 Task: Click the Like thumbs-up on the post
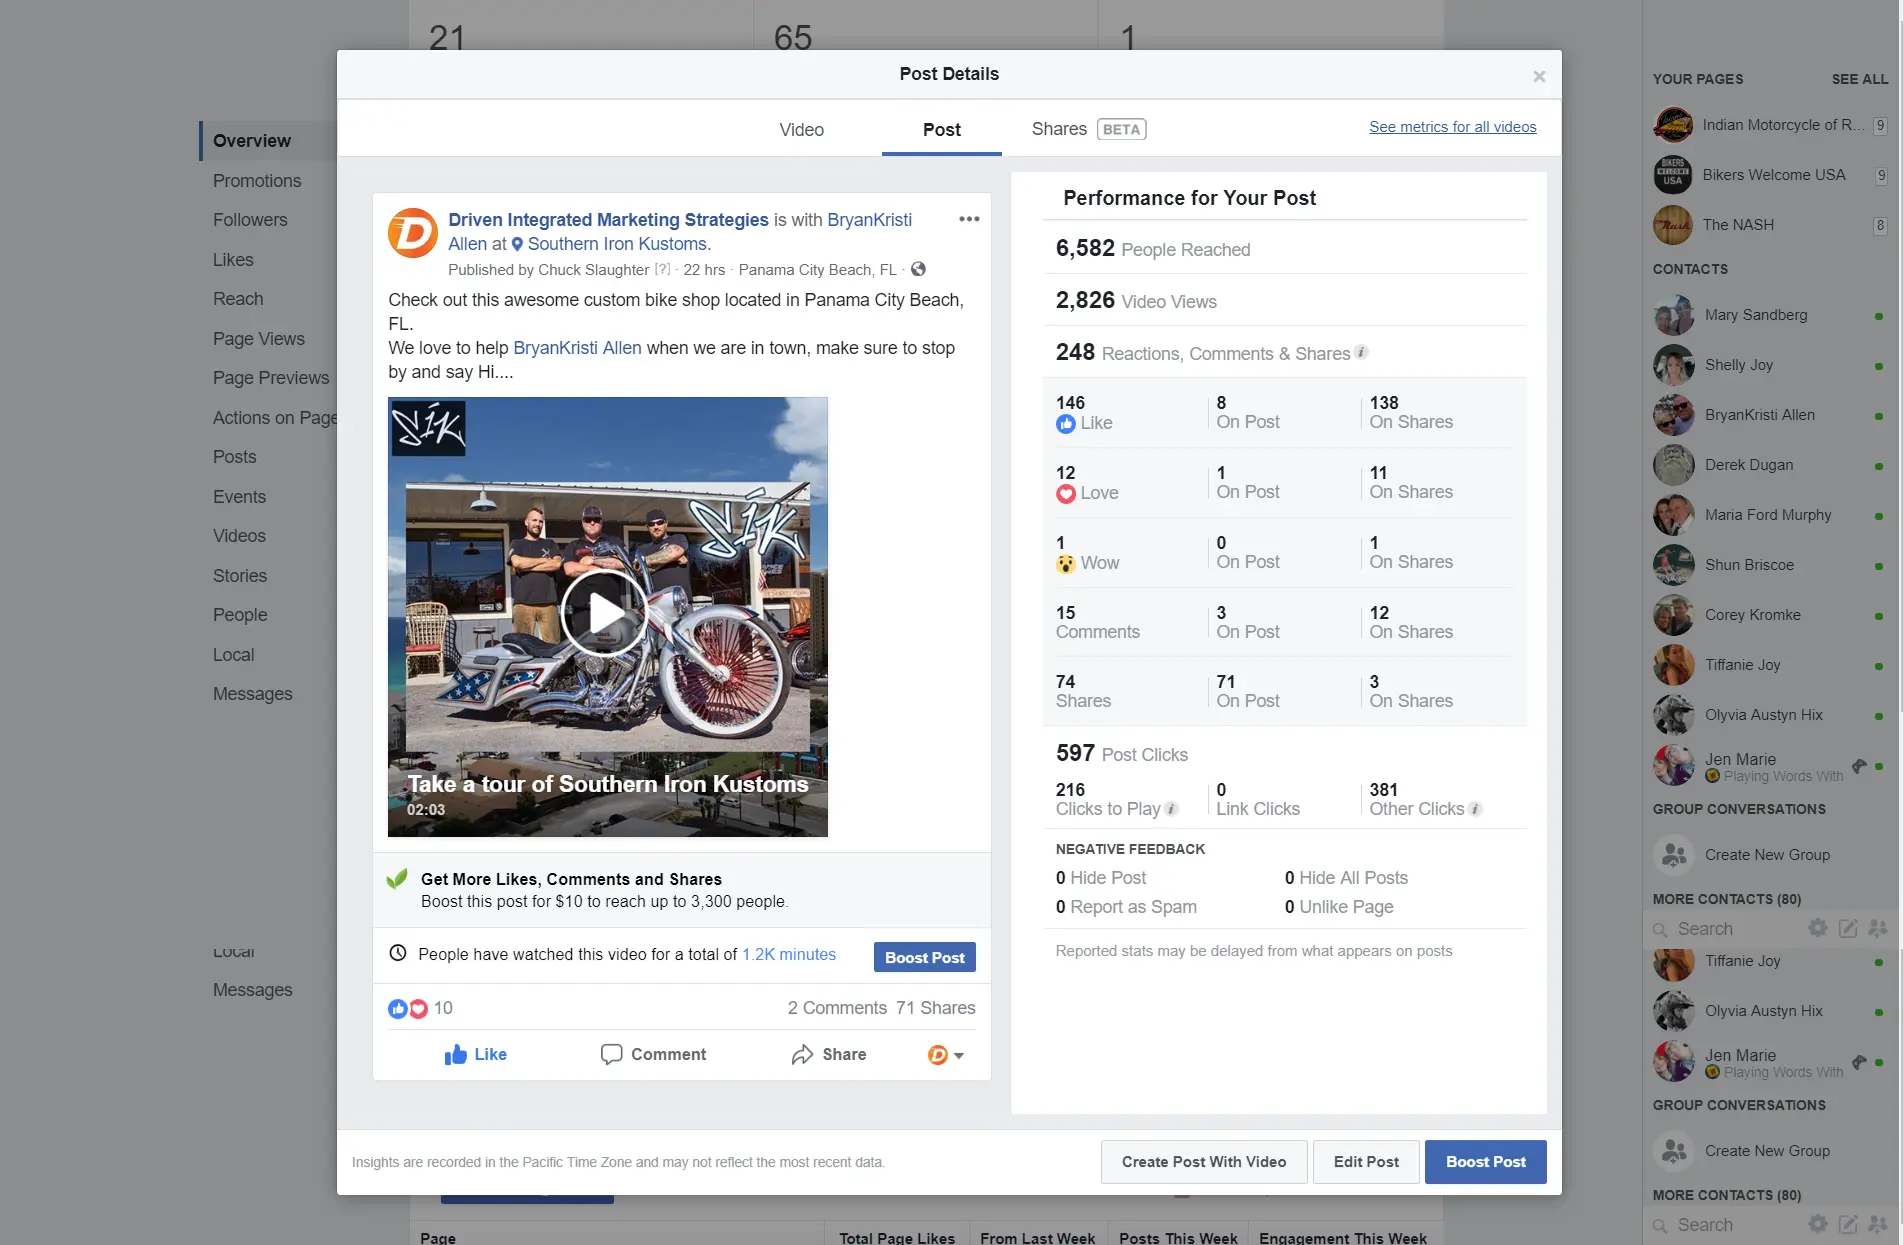(476, 1054)
